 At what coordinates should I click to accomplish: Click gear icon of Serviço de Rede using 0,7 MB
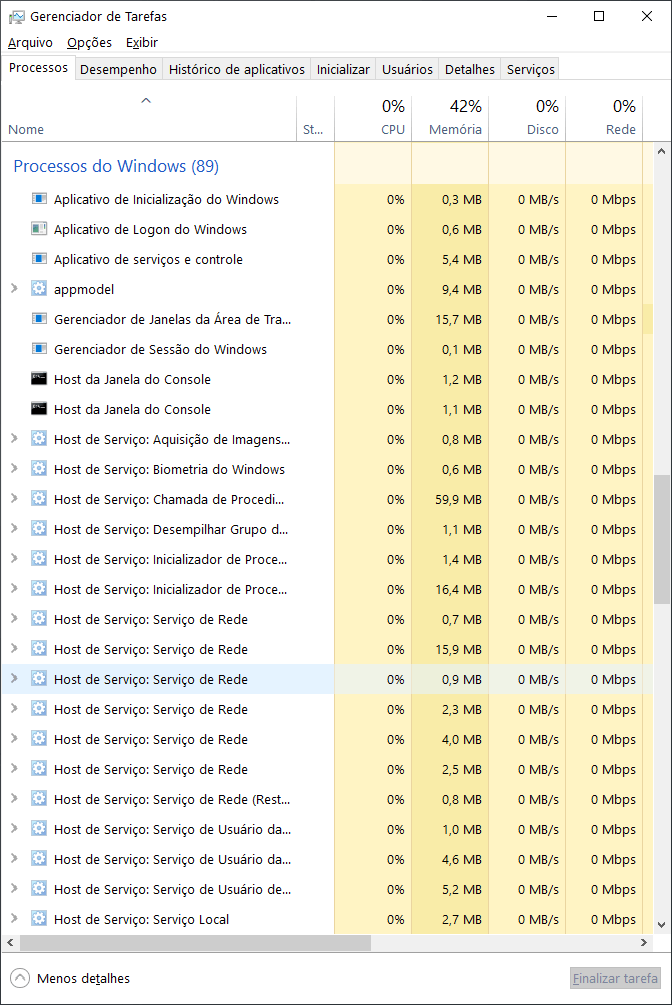(x=39, y=619)
